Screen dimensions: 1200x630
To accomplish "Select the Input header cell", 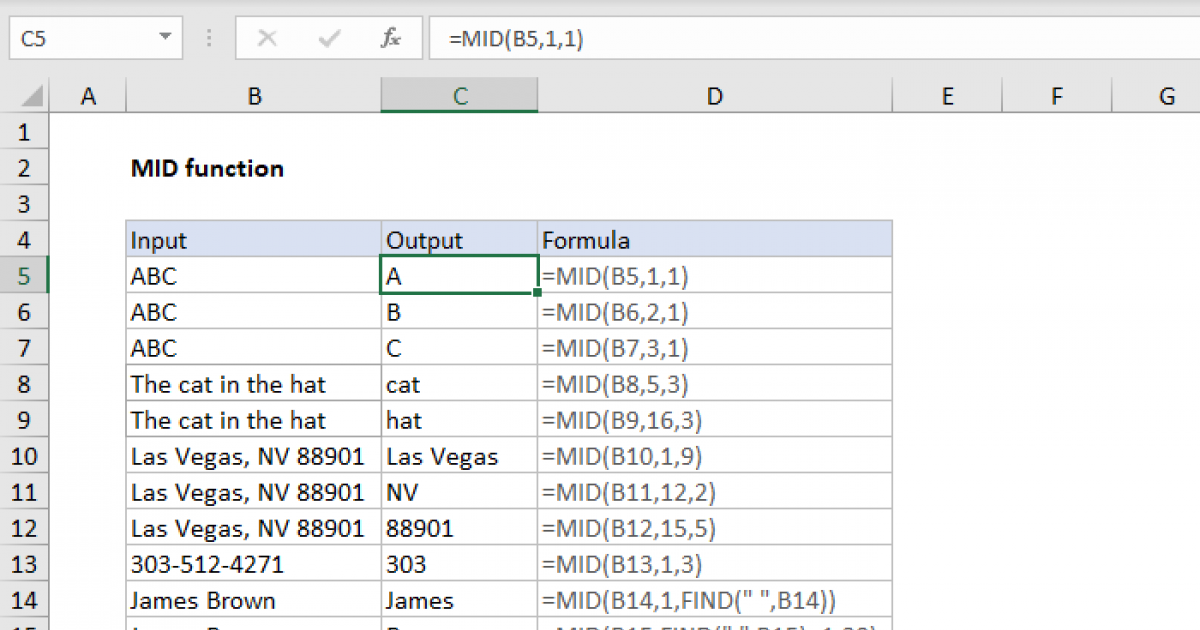I will [253, 240].
